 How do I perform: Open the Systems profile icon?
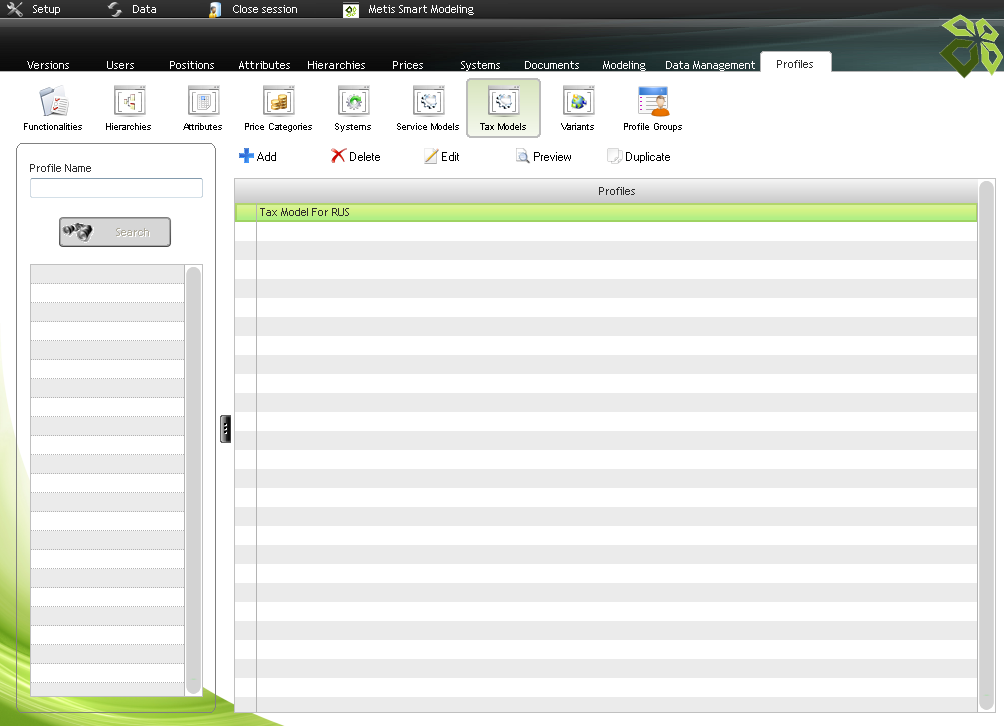pyautogui.click(x=353, y=108)
